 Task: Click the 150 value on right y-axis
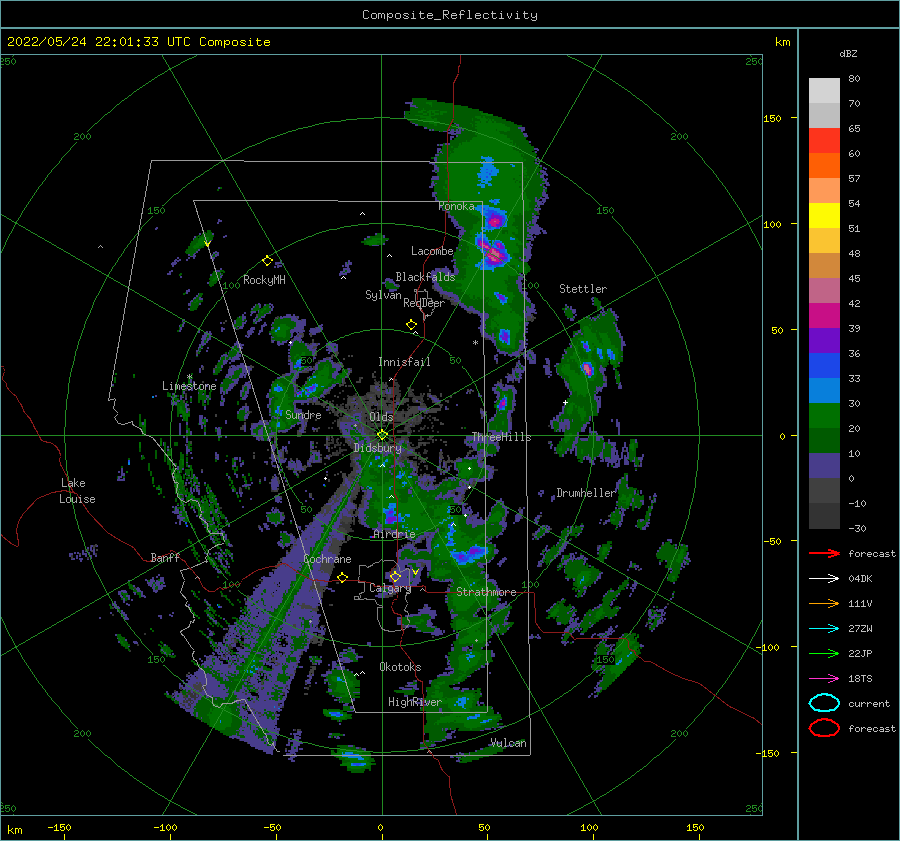[x=772, y=118]
